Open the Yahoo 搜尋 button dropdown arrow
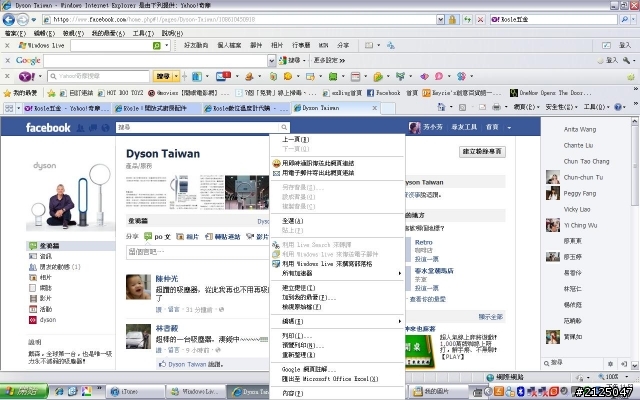Image resolution: width=640 pixels, height=400 pixels. [176, 76]
